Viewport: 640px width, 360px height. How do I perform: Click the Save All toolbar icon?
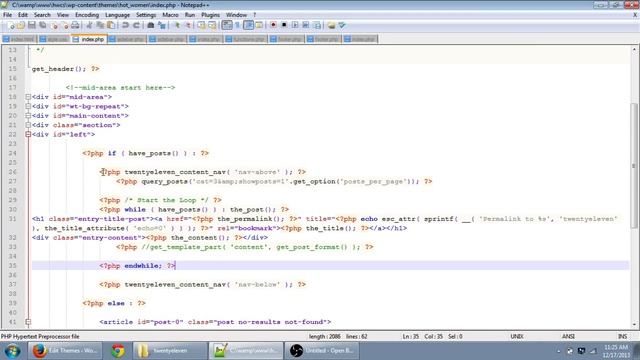click(x=42, y=25)
